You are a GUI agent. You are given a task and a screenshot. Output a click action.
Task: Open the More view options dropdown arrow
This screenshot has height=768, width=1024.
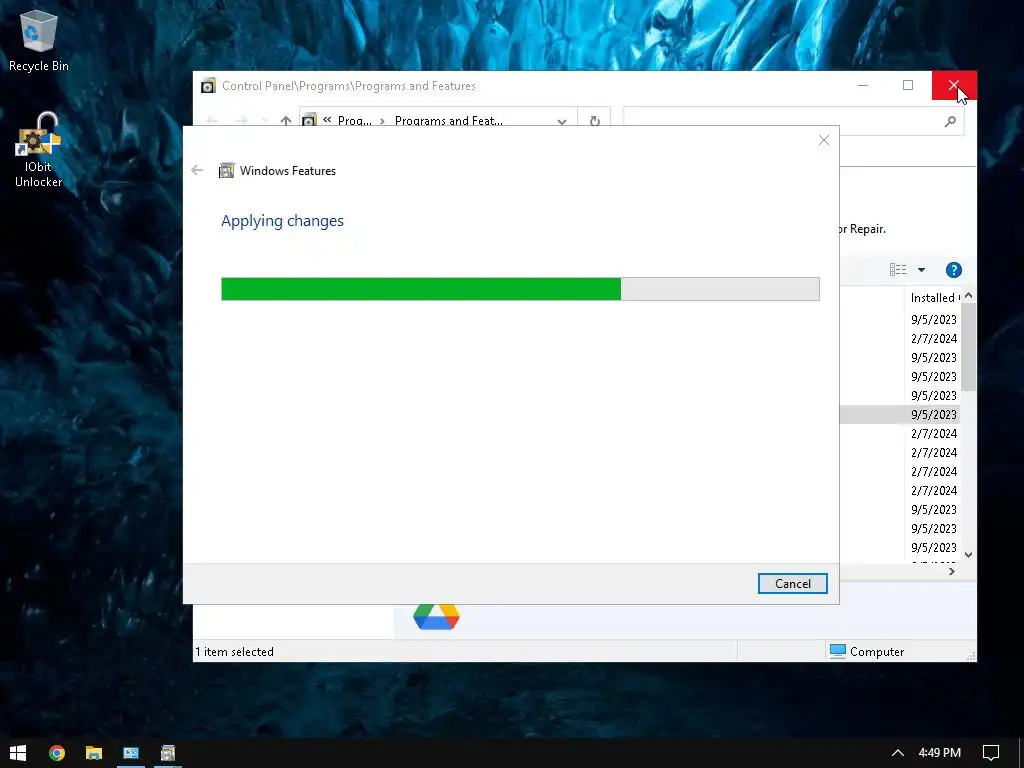coord(921,270)
